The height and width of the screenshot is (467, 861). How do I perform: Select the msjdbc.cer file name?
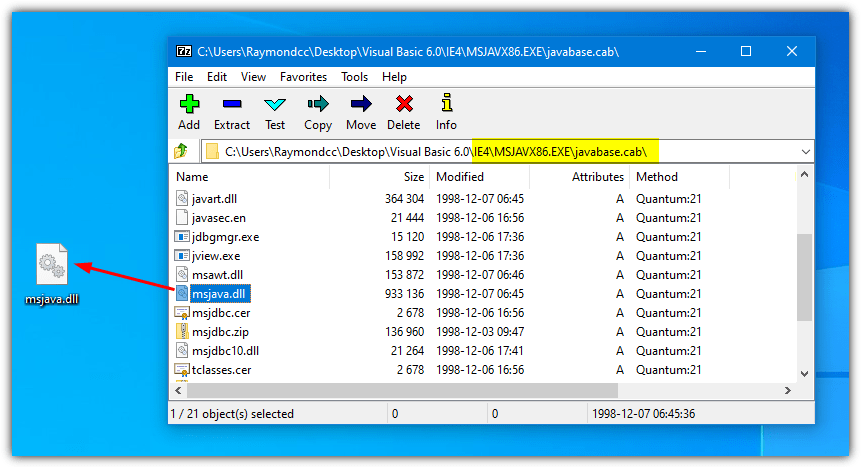[221, 313]
